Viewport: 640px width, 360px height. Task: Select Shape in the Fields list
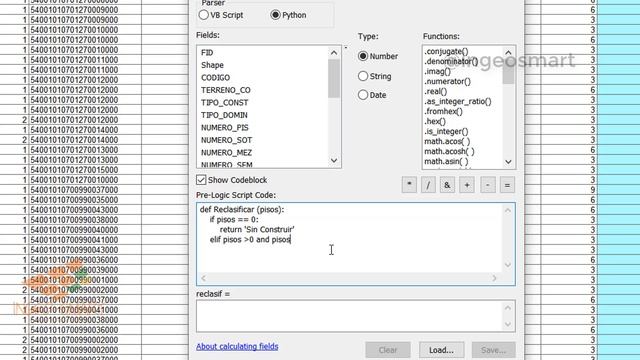tap(212, 65)
